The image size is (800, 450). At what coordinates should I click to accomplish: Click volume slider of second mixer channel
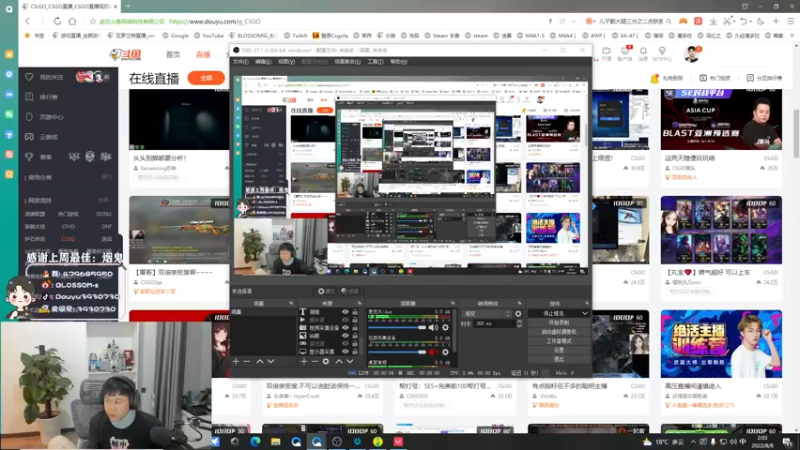[396, 352]
